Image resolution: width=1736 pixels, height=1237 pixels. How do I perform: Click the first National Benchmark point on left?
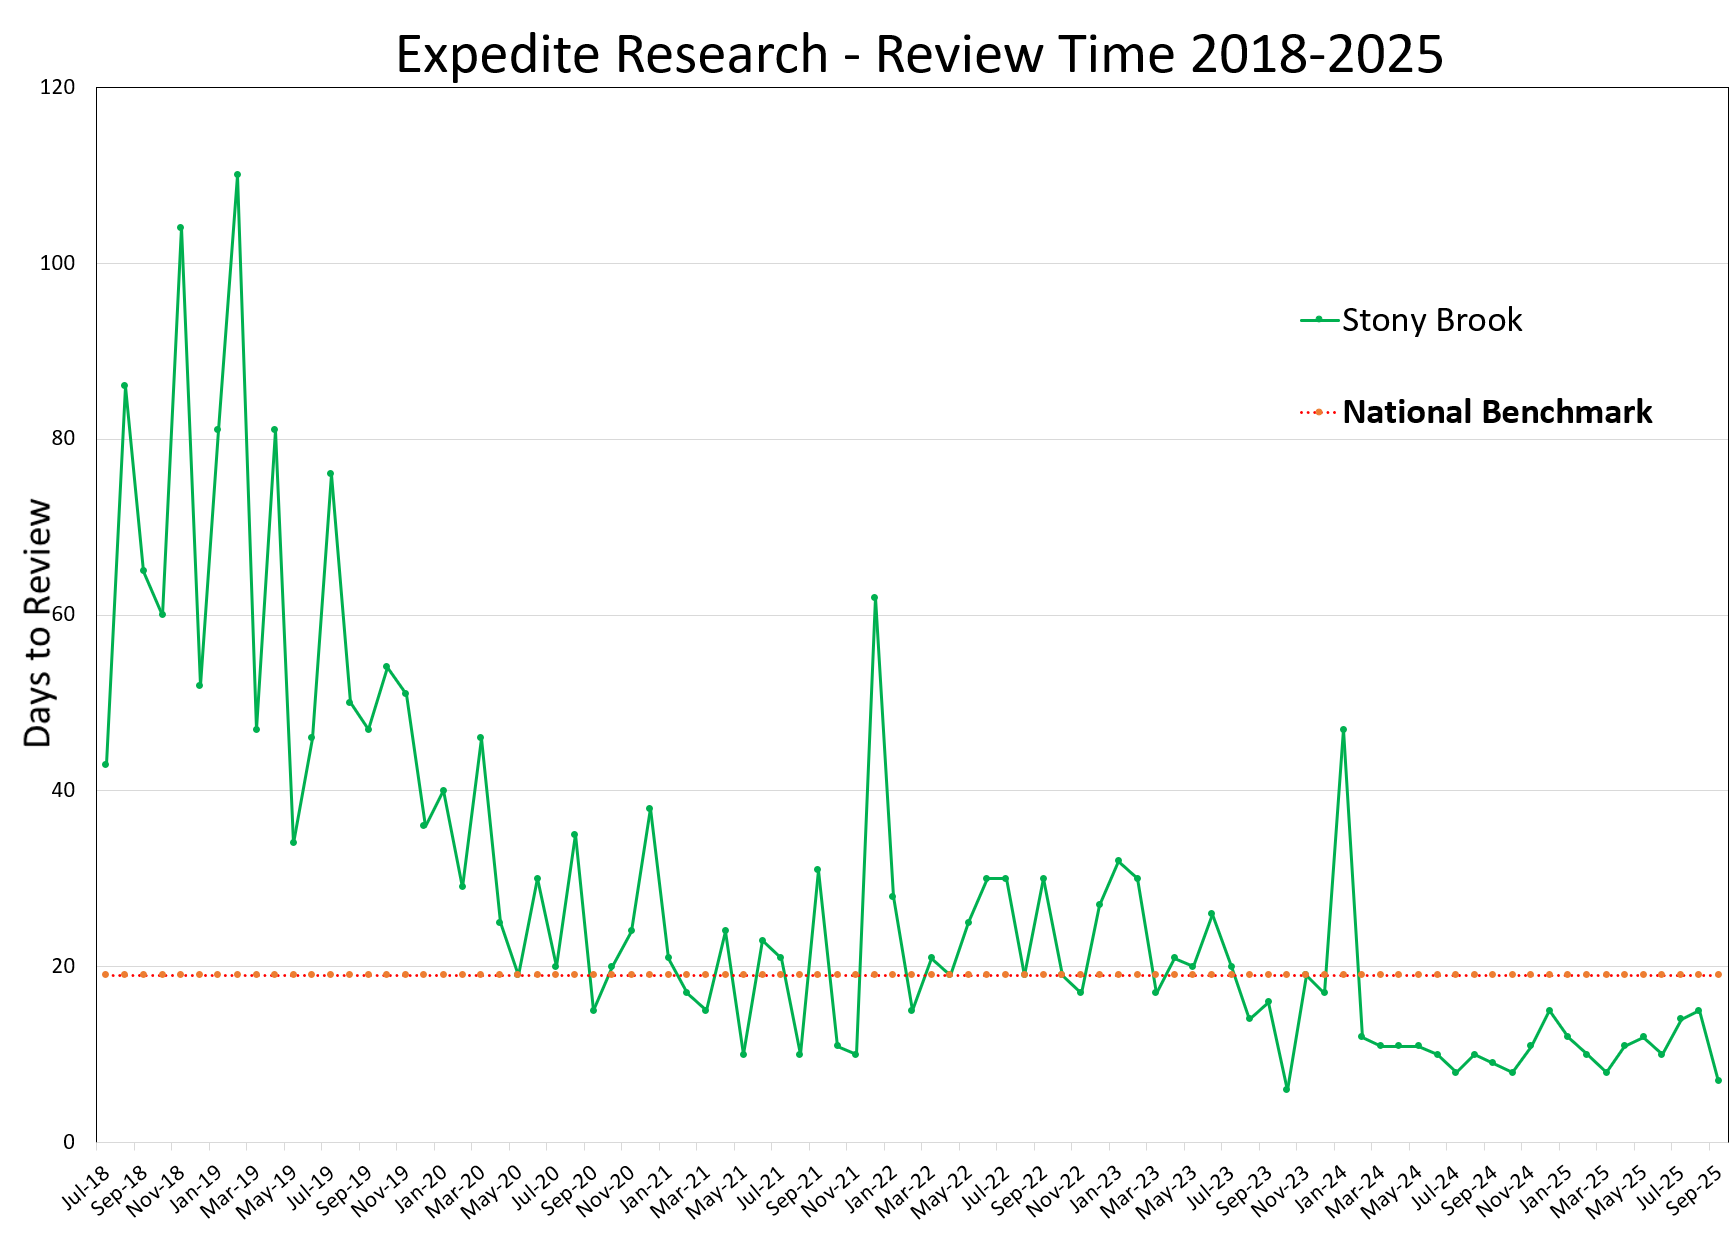tap(105, 974)
